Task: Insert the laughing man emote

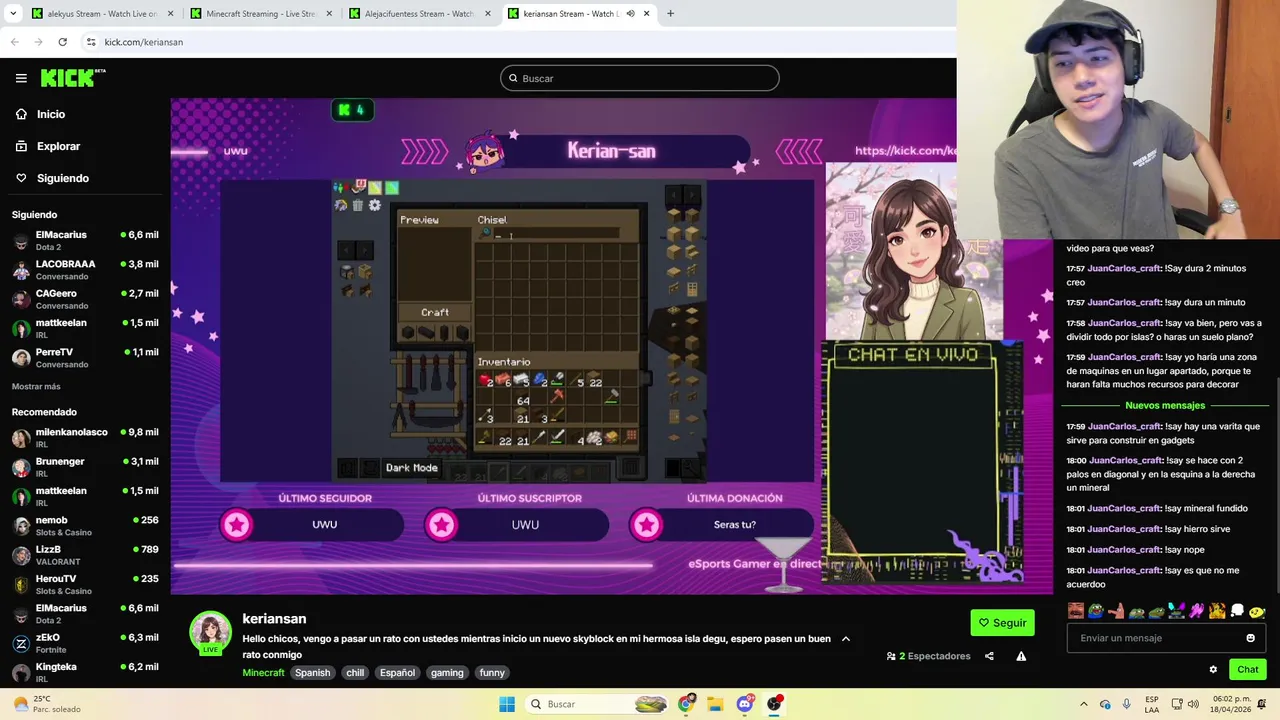Action: click(1075, 610)
